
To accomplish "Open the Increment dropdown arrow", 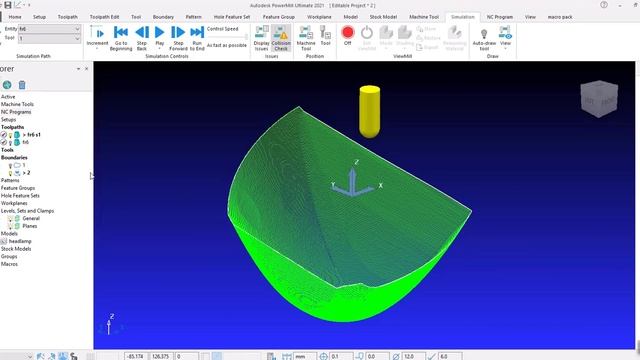I will pyautogui.click(x=97, y=49).
